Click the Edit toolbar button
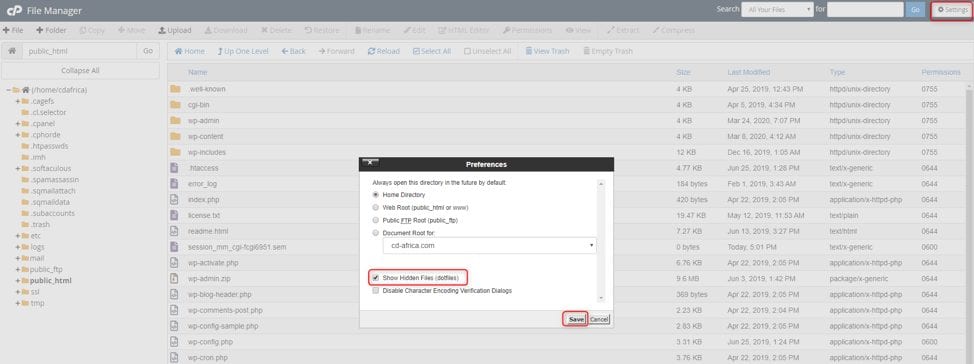Viewport: 974px width, 364px height. point(414,30)
